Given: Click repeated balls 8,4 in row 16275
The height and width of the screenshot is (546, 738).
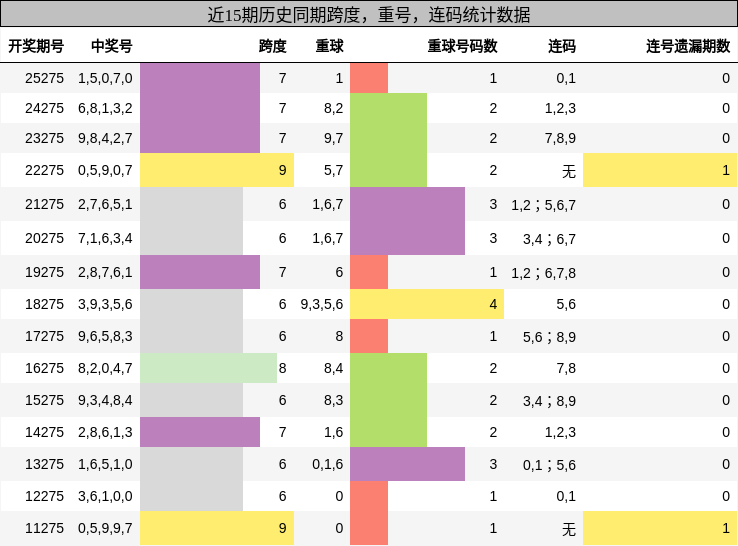Looking at the screenshot, I should [334, 368].
